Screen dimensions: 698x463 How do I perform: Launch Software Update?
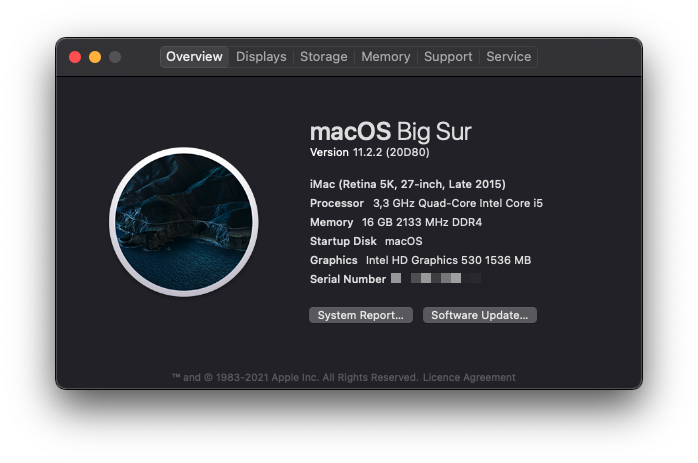pyautogui.click(x=479, y=315)
